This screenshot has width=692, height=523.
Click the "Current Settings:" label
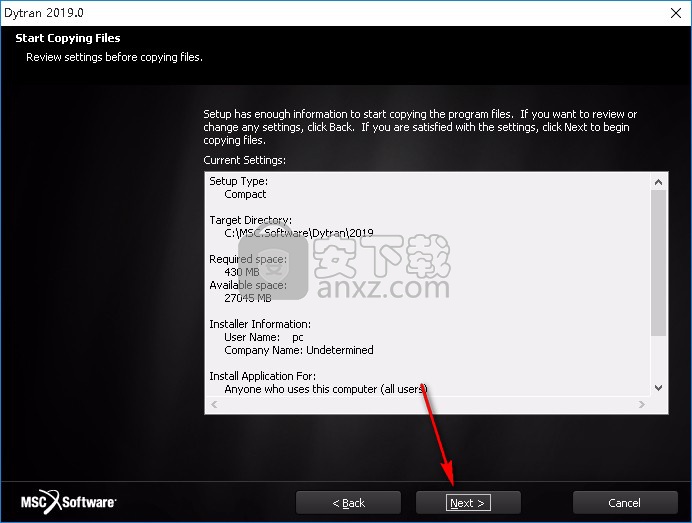click(x=244, y=160)
